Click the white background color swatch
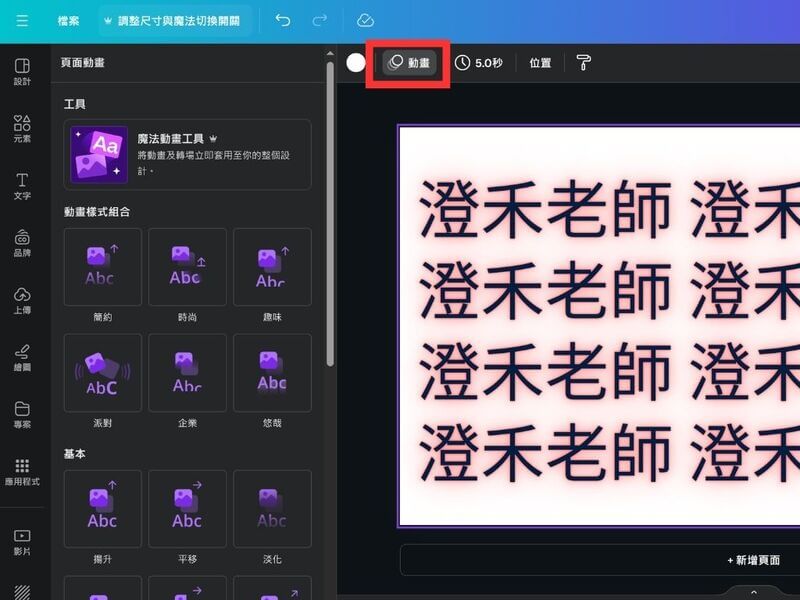800x600 pixels. click(356, 63)
